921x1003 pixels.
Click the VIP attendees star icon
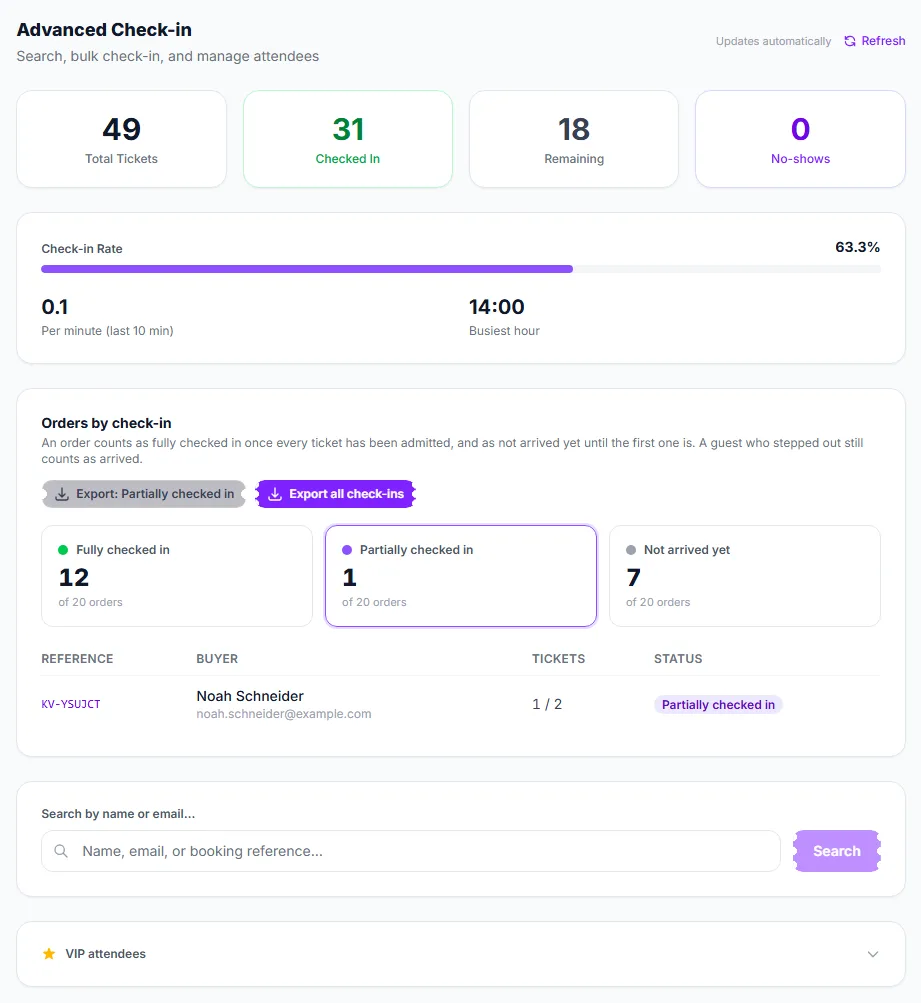pos(49,954)
